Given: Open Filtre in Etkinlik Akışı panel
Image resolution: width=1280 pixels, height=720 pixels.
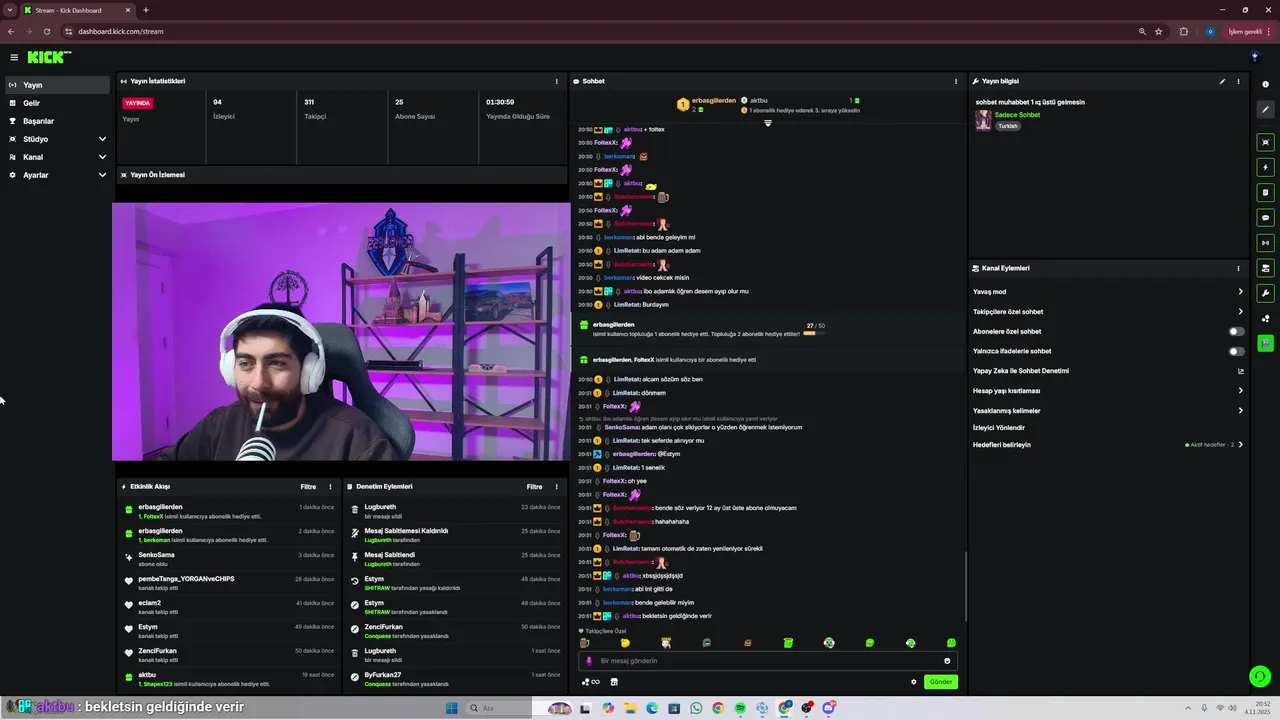Looking at the screenshot, I should tap(308, 487).
